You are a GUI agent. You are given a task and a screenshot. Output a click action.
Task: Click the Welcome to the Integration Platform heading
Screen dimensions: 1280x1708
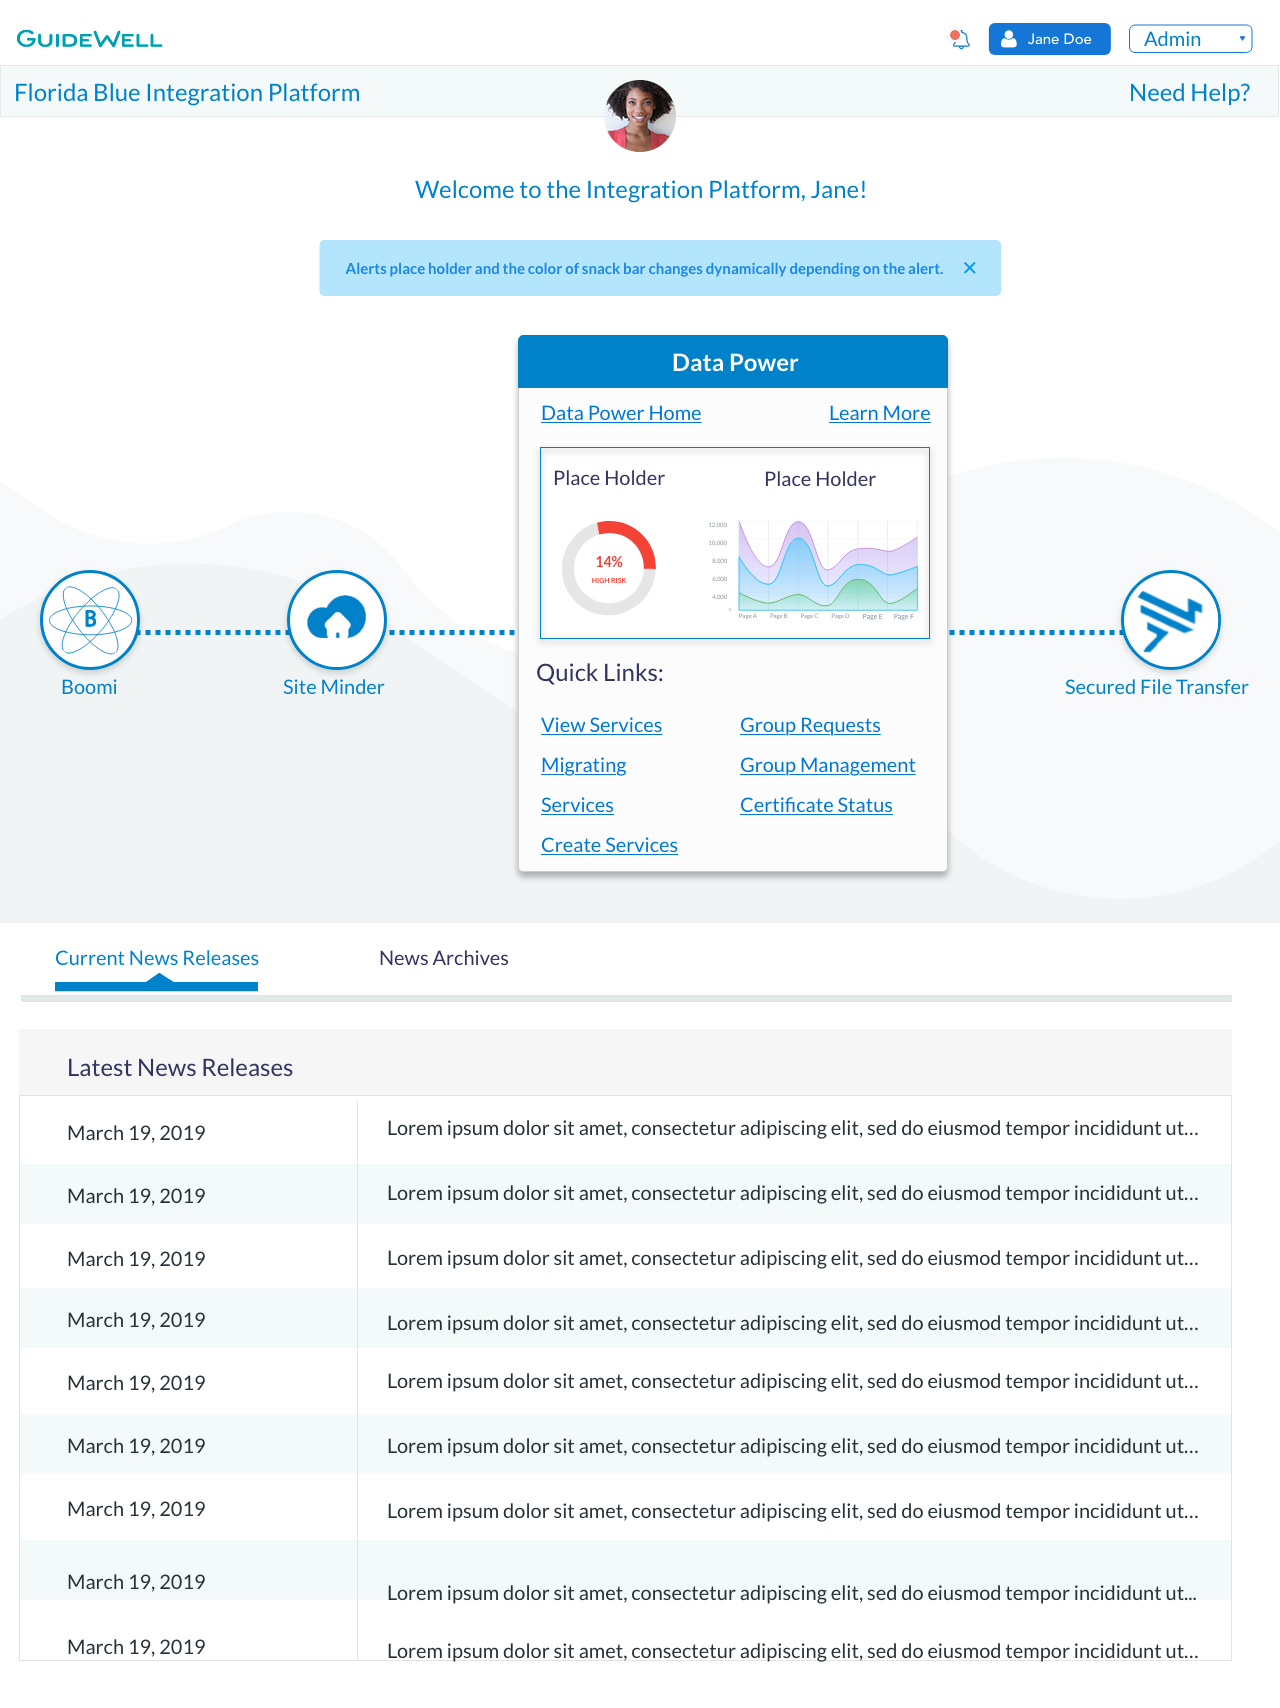click(640, 190)
